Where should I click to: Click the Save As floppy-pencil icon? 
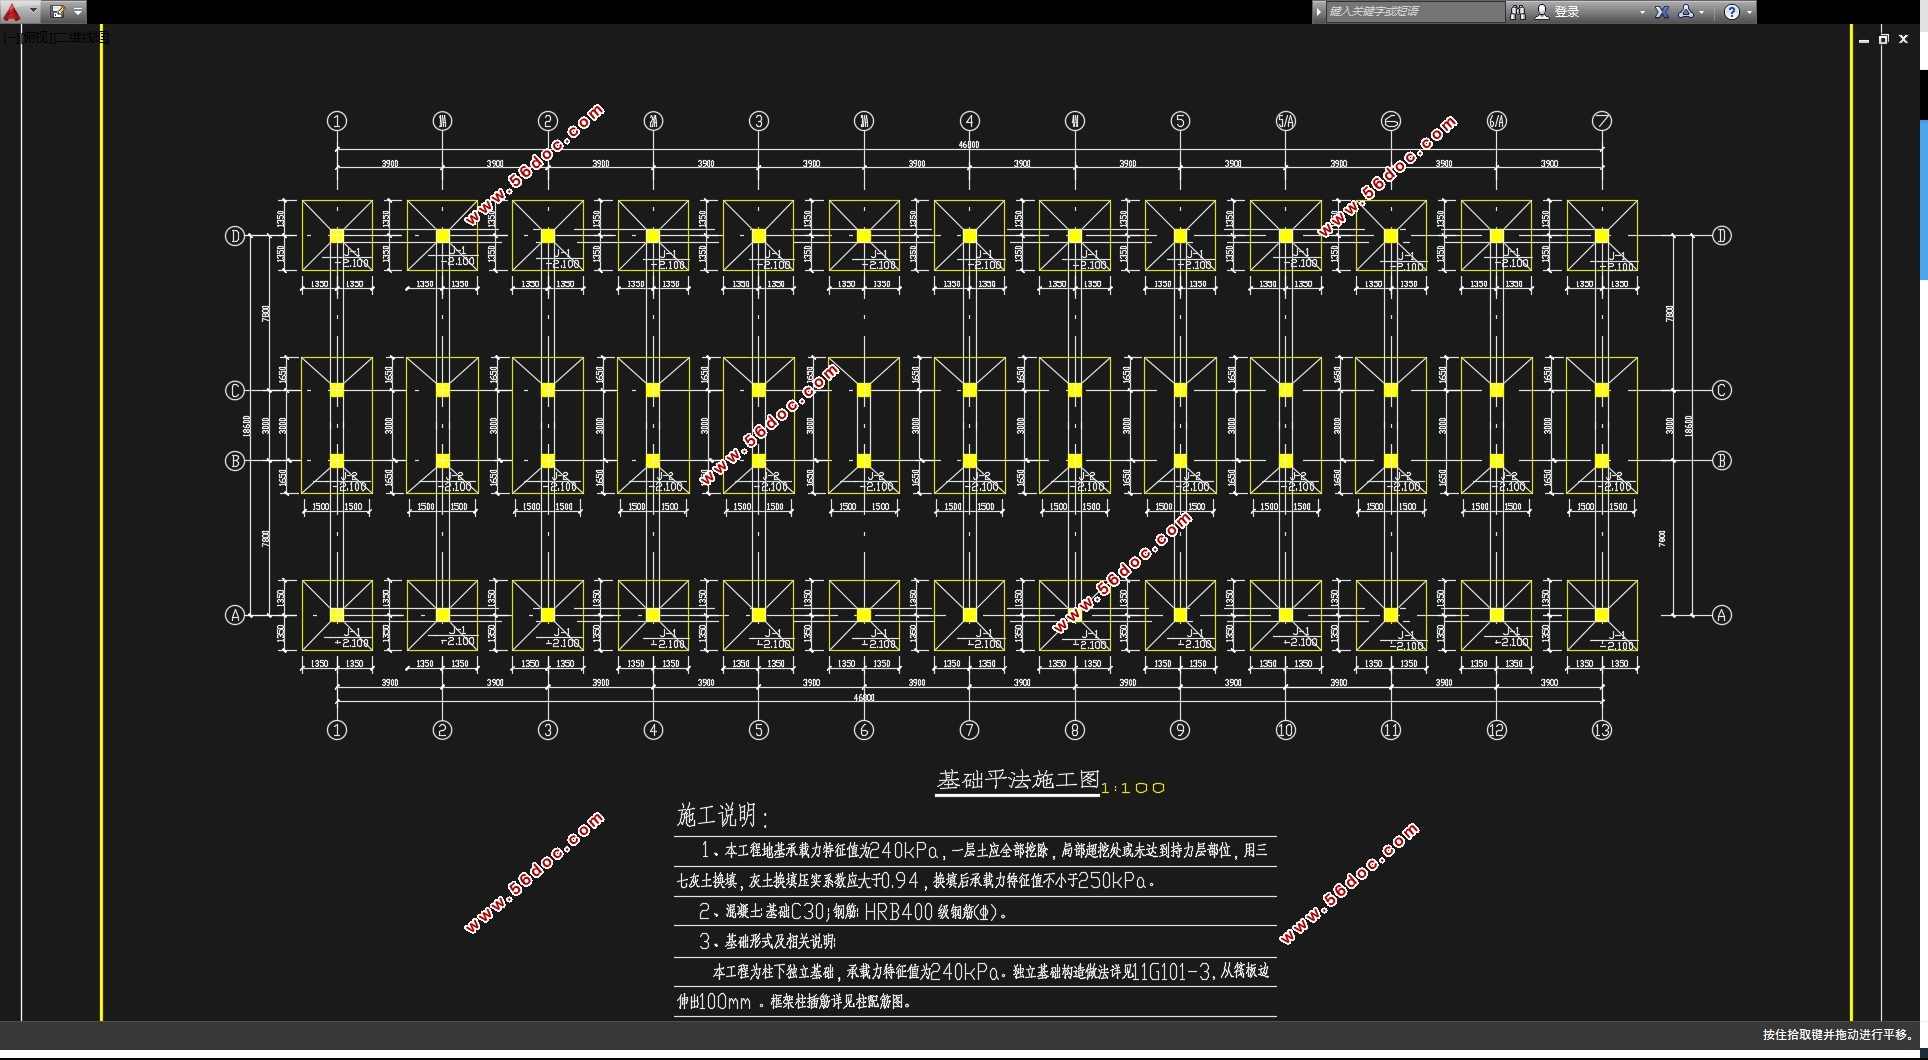[58, 12]
